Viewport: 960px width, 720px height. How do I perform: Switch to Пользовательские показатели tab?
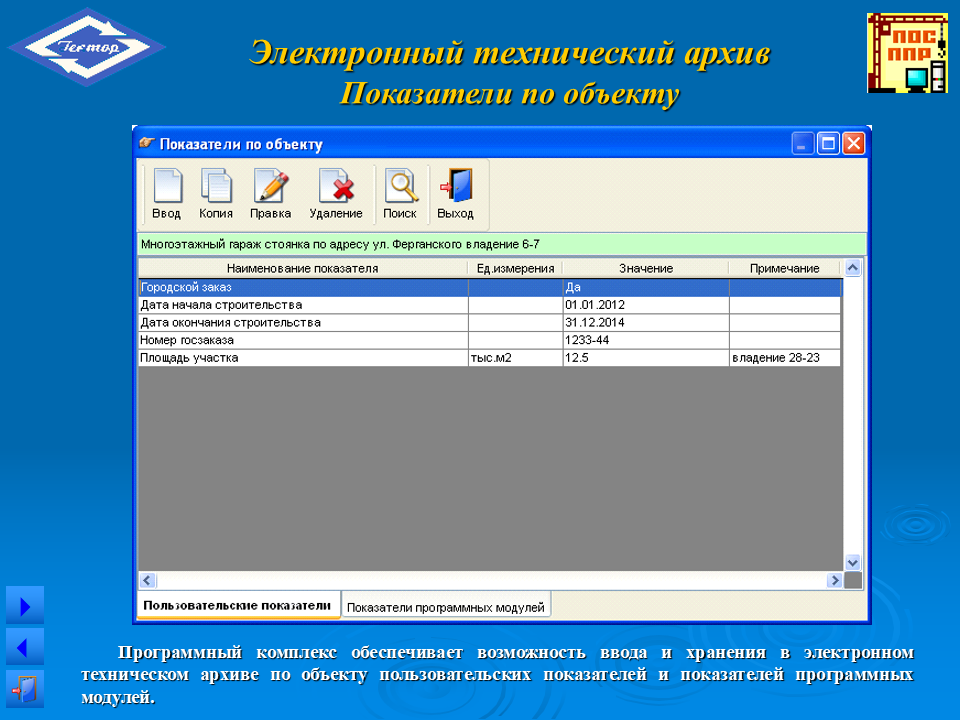click(x=238, y=606)
